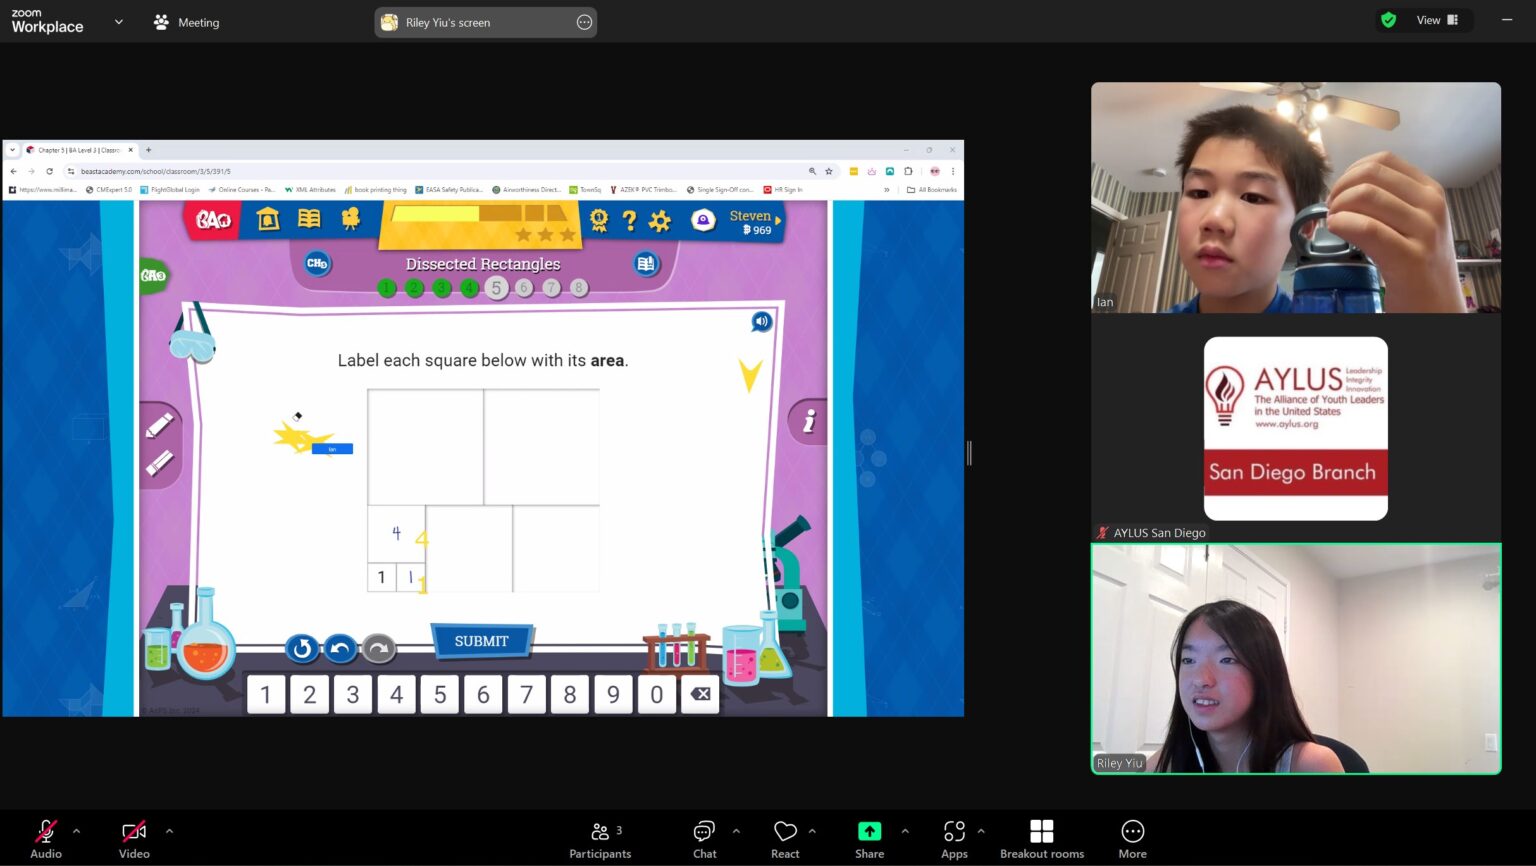Screen dimensions: 1536x866
Task: Click the Meeting button in Zoom header
Action: (186, 22)
